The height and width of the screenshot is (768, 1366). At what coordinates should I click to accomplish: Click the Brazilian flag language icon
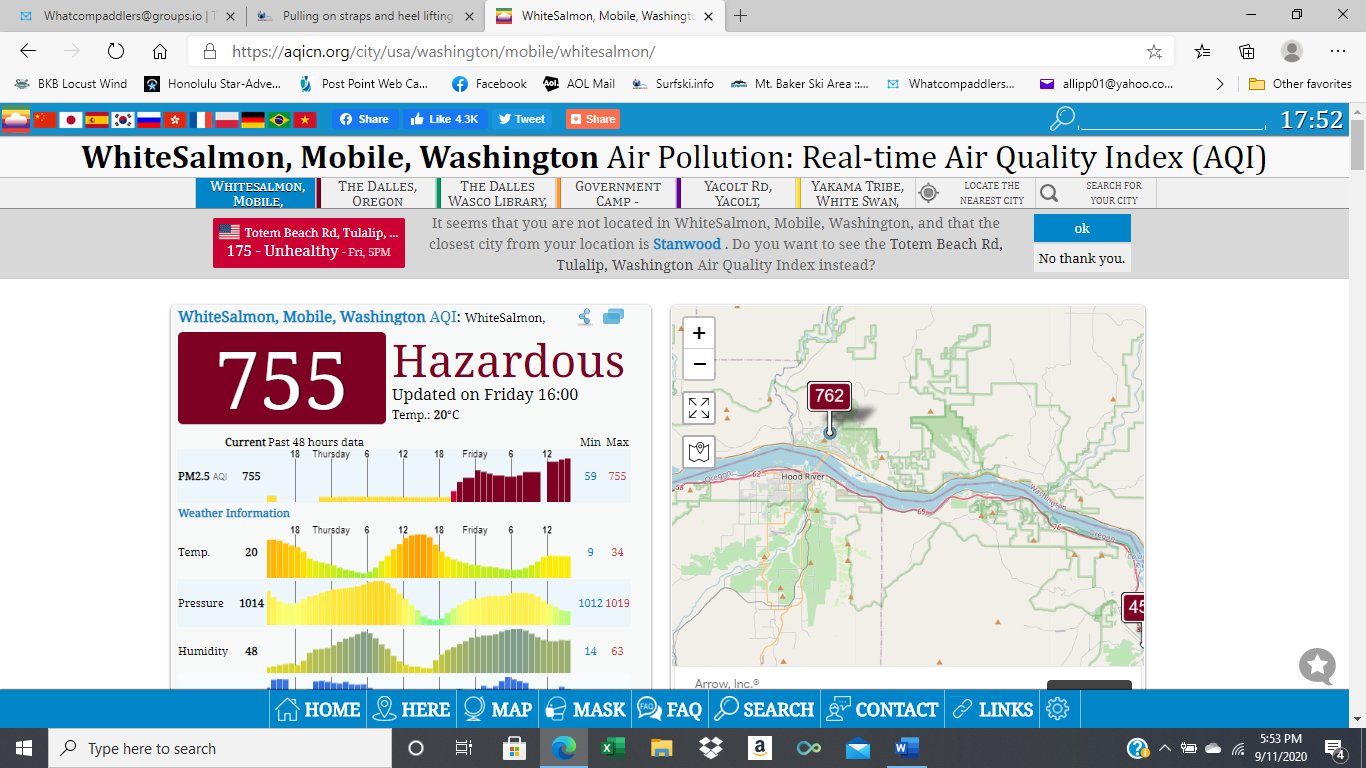(x=279, y=120)
